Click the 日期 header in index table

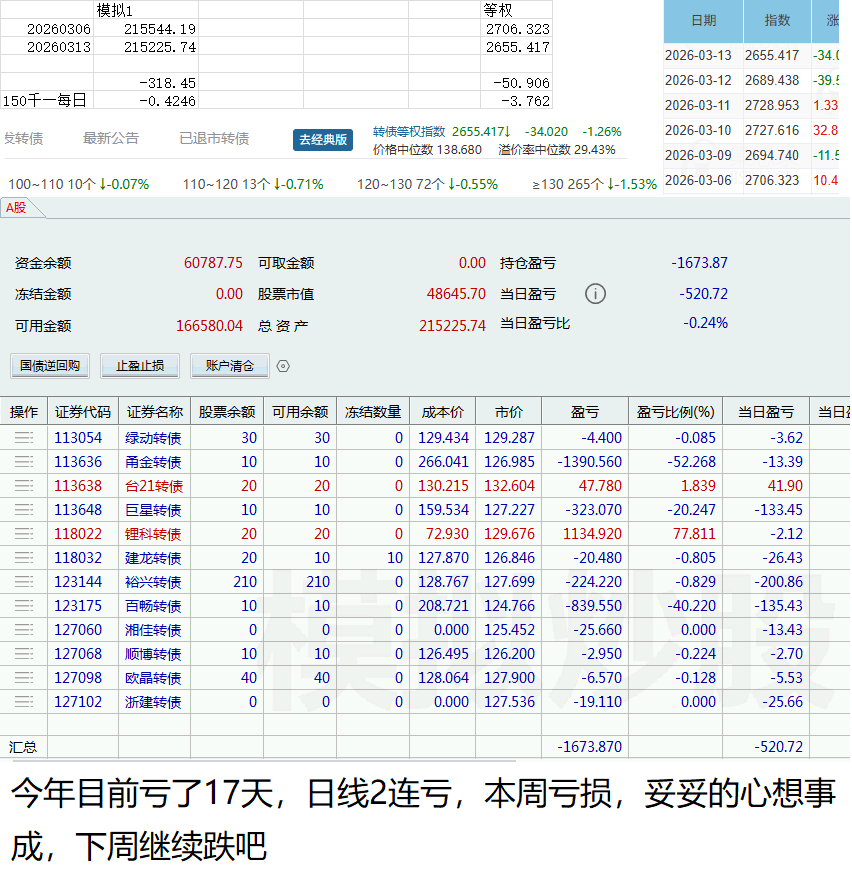pyautogui.click(x=703, y=21)
